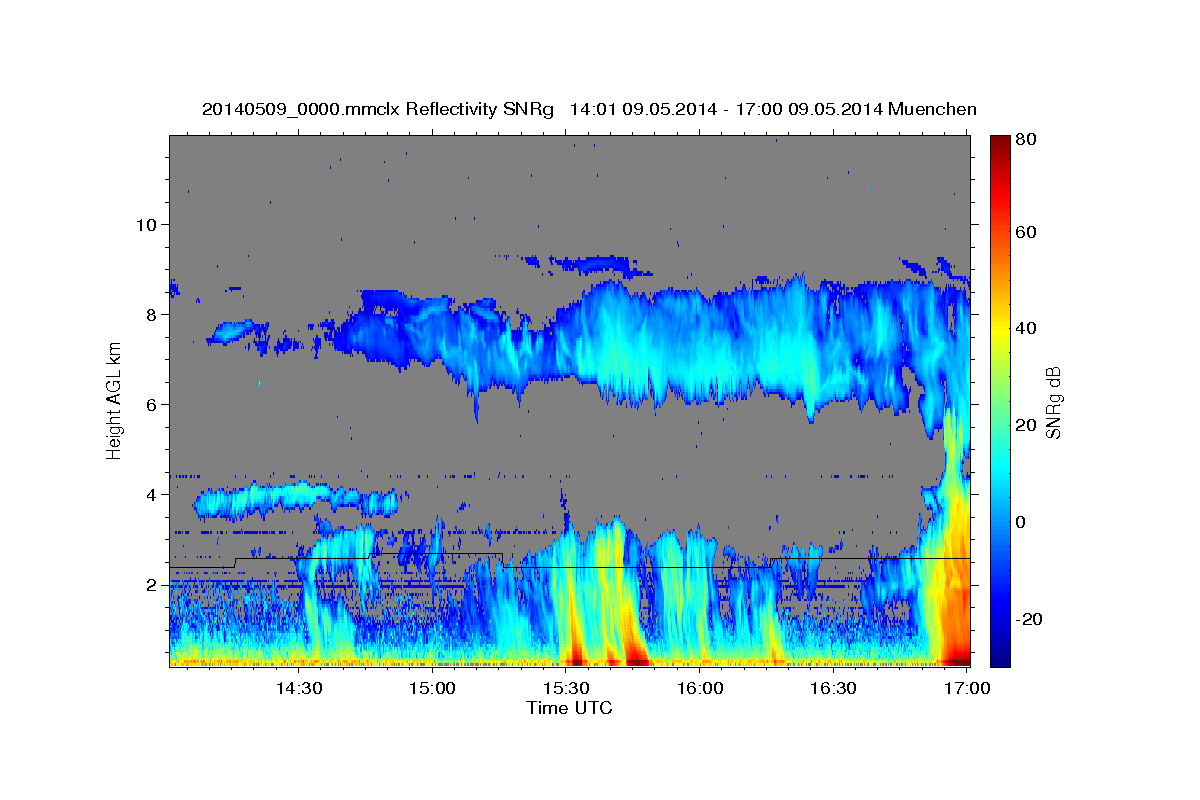1200x800 pixels.
Task: Select the 17:00 time tick label
Action: 968,688
